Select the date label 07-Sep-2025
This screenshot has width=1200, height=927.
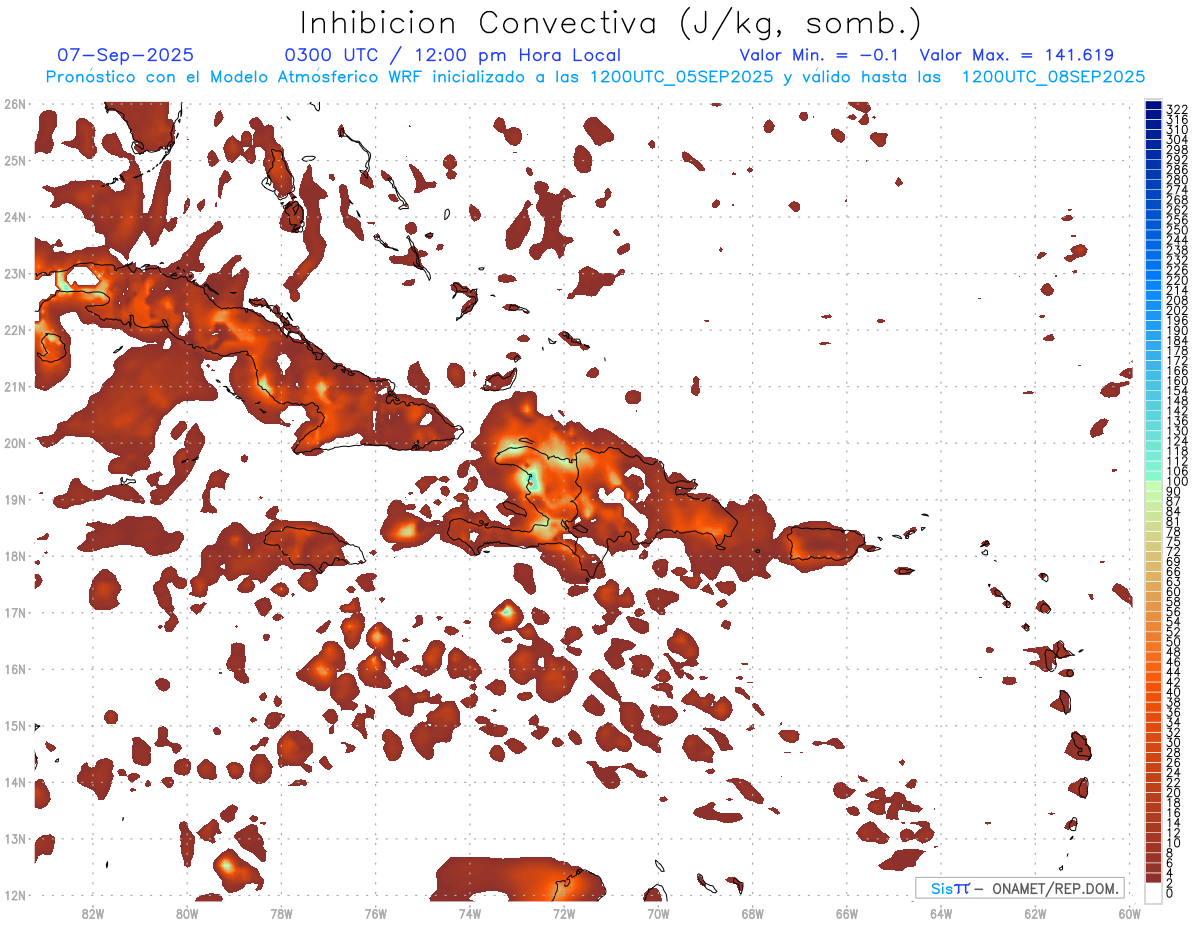(x=125, y=56)
